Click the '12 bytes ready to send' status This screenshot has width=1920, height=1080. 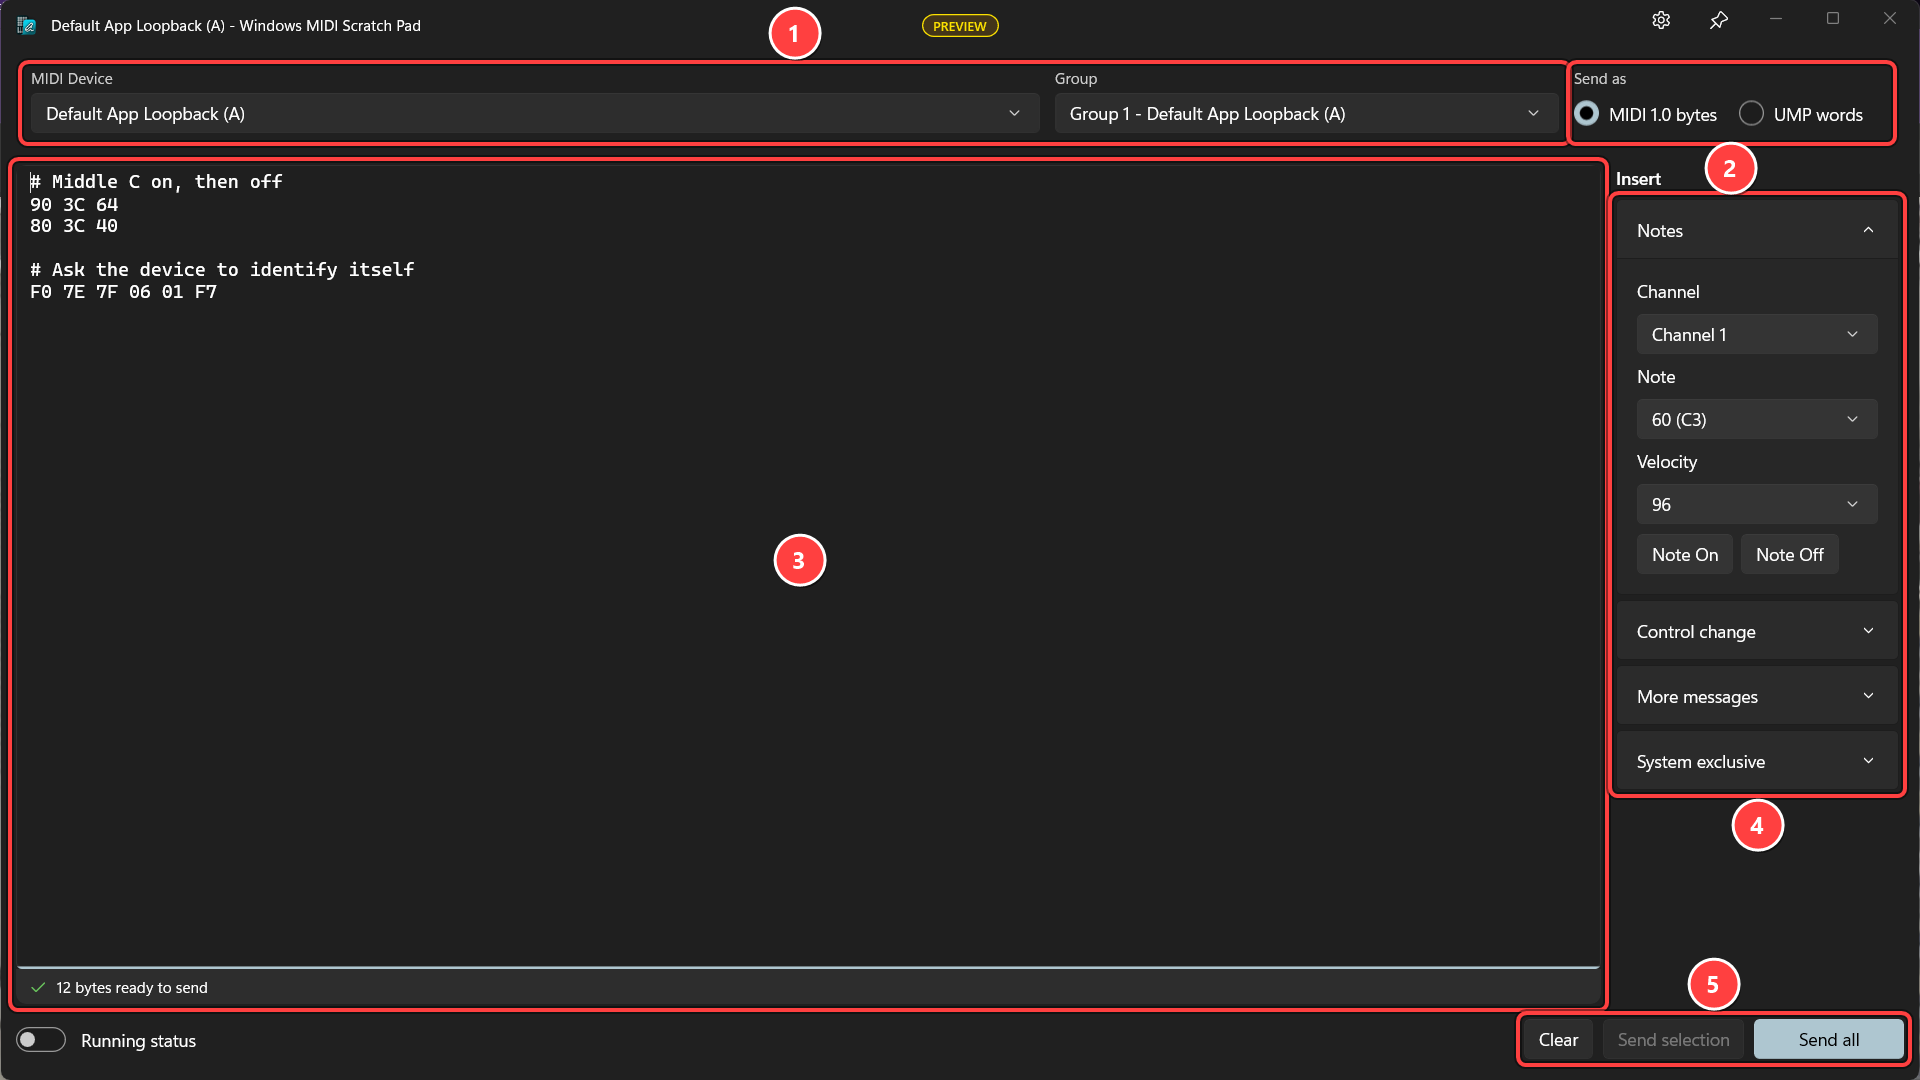[x=132, y=988]
